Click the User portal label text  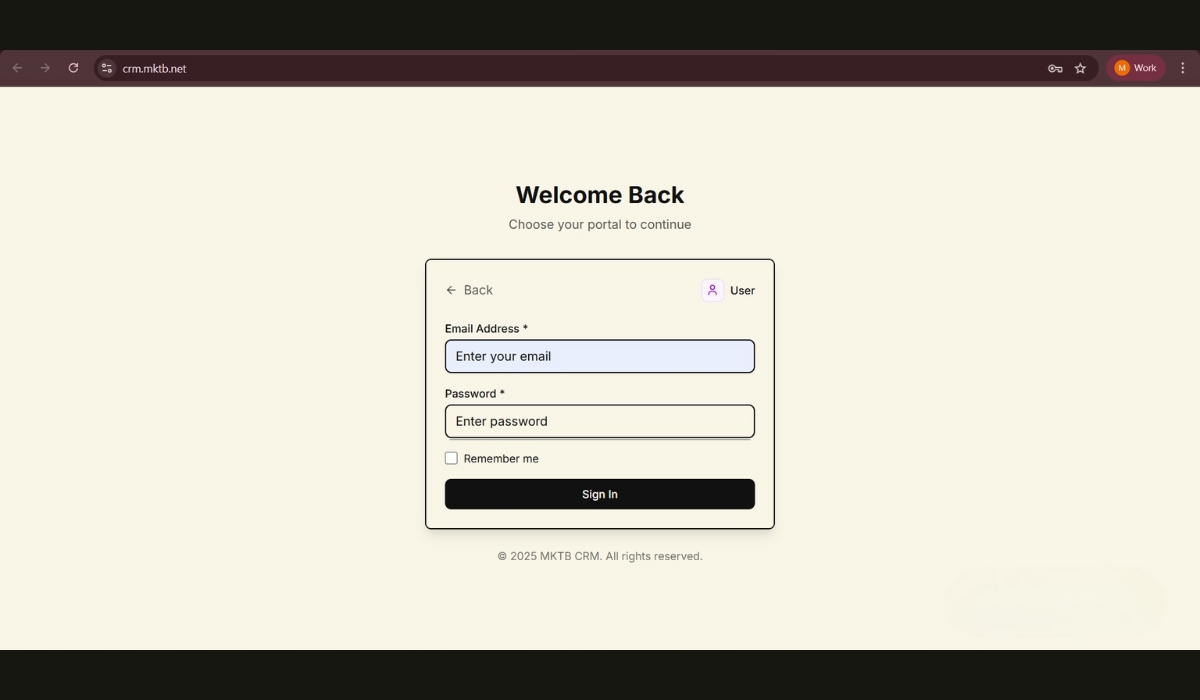(x=742, y=291)
